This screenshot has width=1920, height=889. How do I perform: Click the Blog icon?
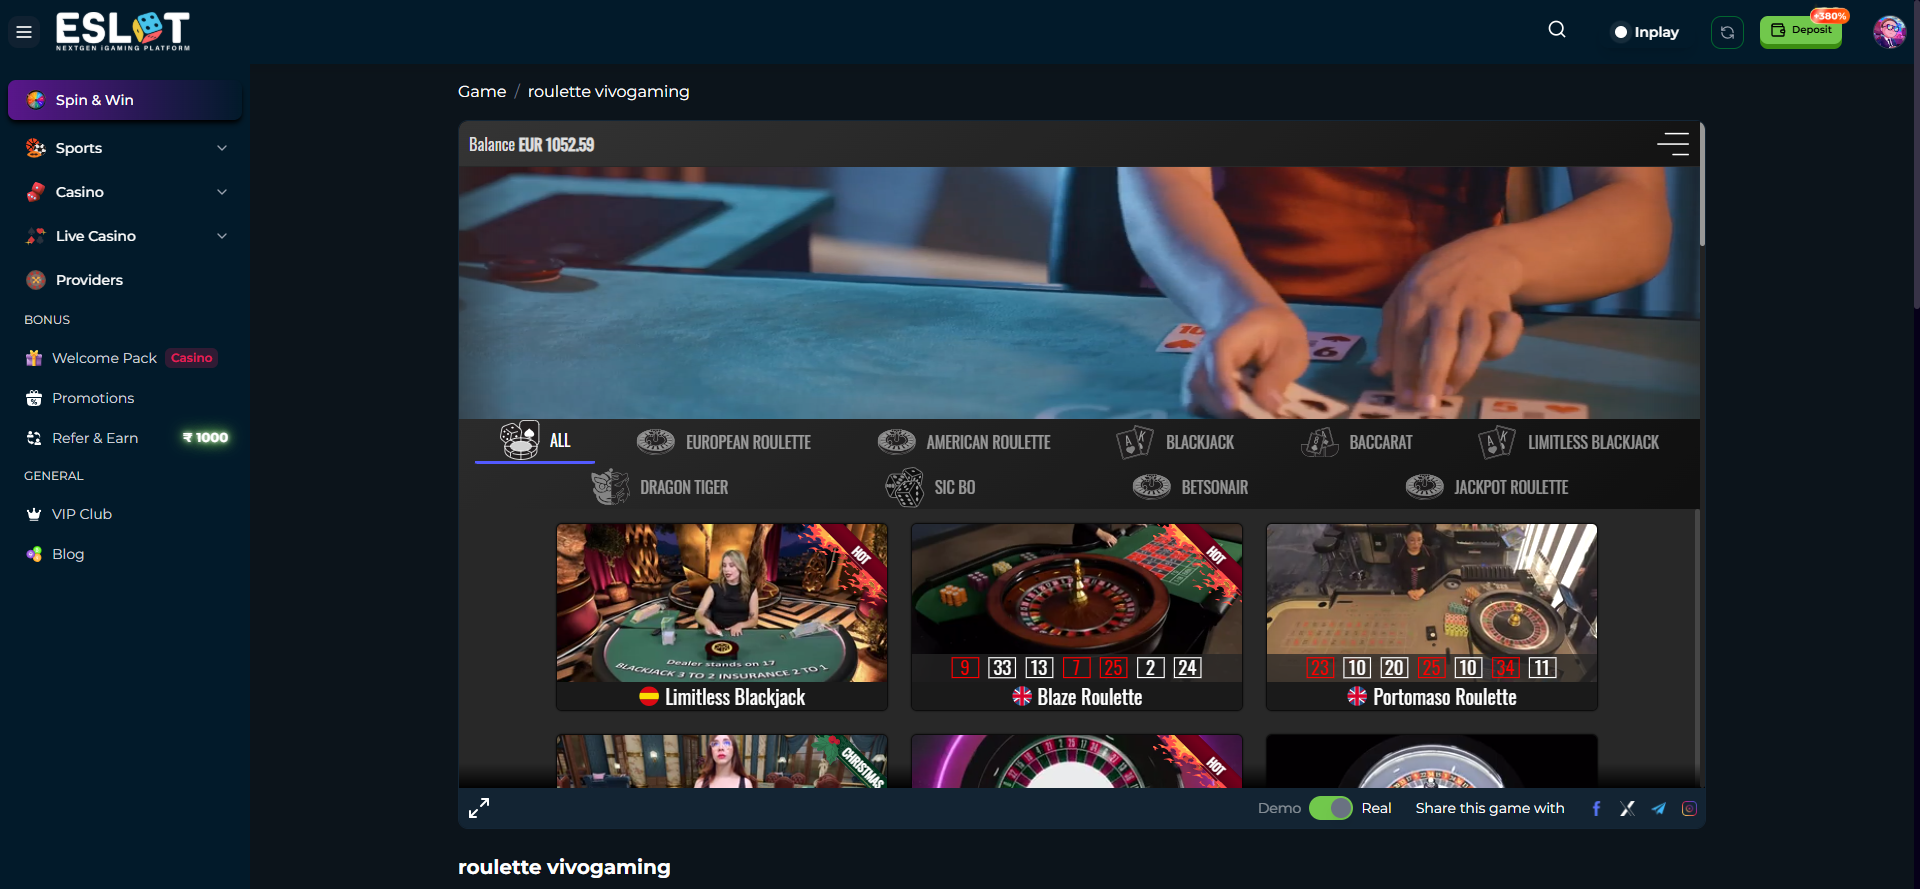pos(34,554)
